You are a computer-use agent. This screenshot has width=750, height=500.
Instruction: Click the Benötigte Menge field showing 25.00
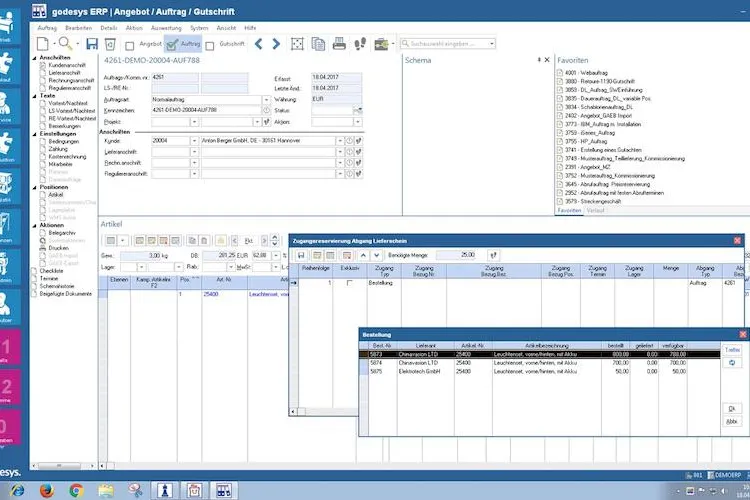point(458,255)
